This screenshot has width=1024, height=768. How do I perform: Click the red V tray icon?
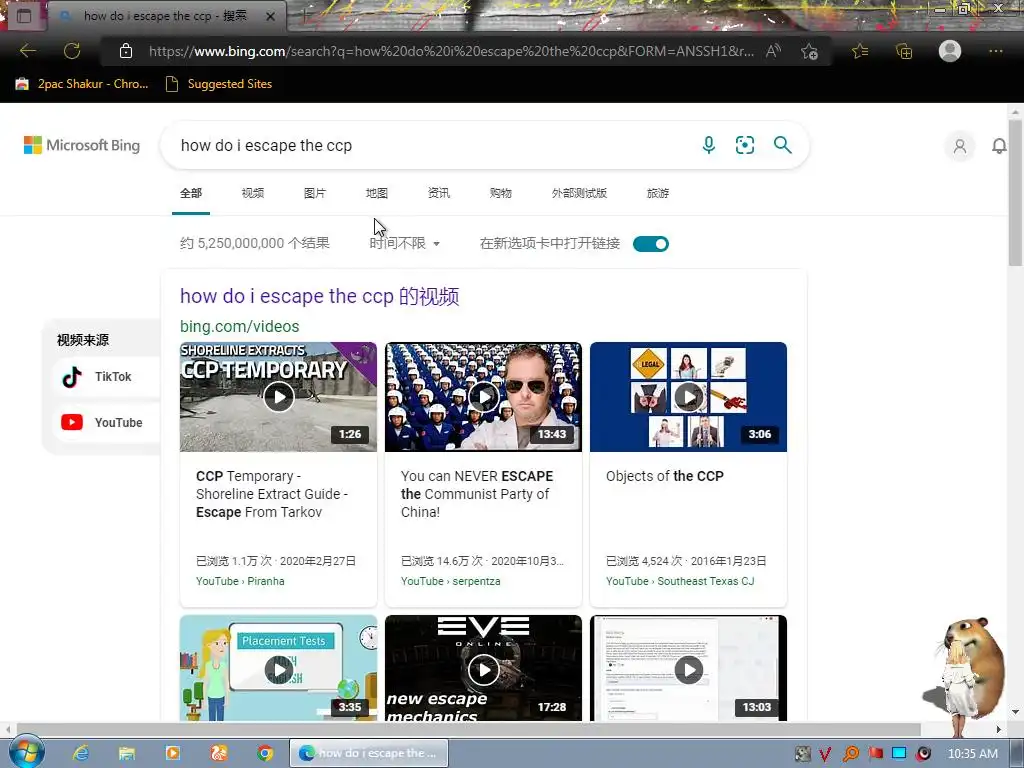tap(825, 754)
